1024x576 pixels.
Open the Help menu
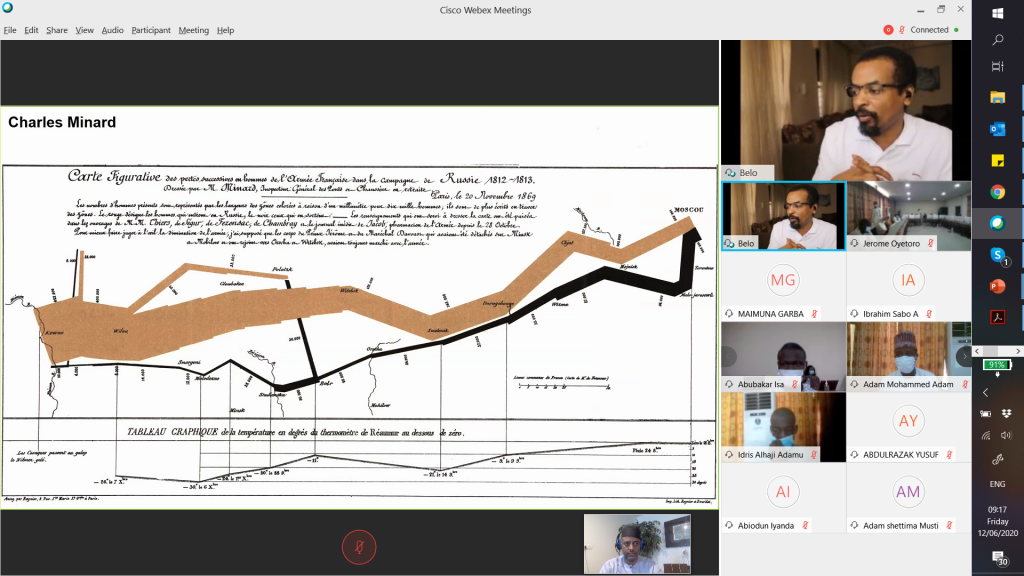coord(225,30)
